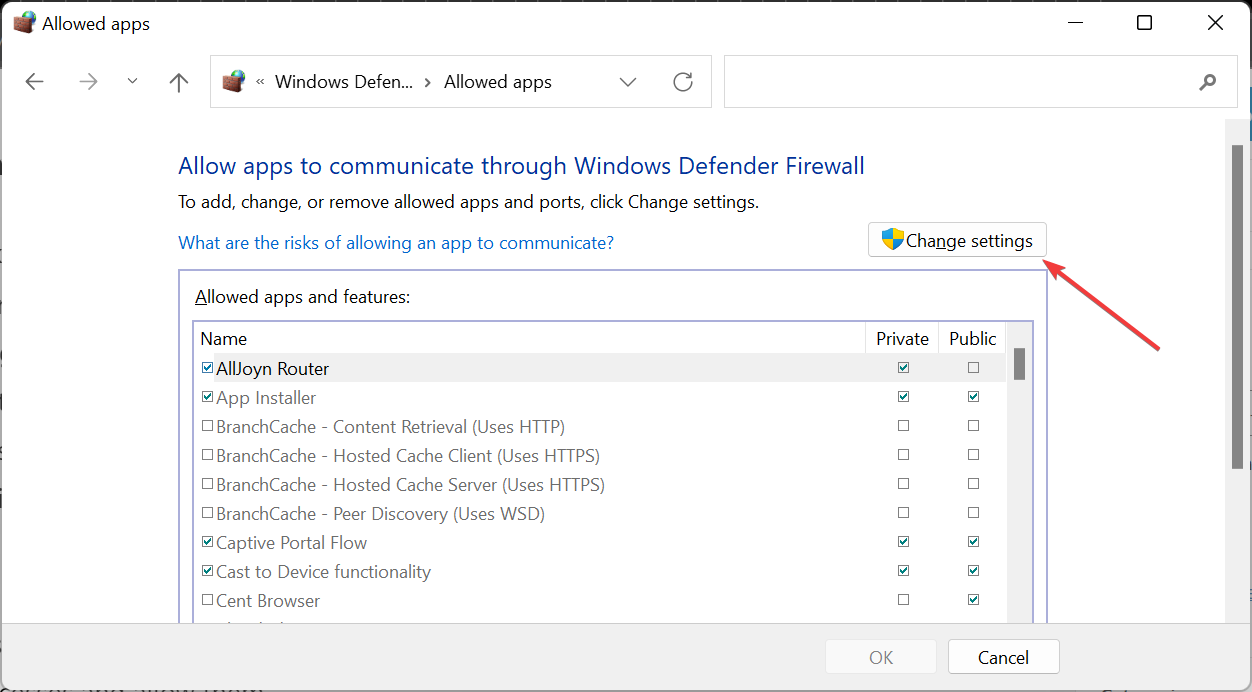The image size is (1252, 692).
Task: Select the Allowed apps breadcrumb
Action: [498, 82]
